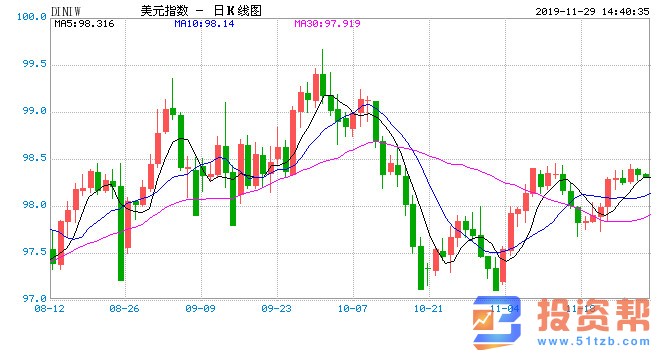
Task: Click the 投资帮 orange brand text
Action: tap(594, 315)
